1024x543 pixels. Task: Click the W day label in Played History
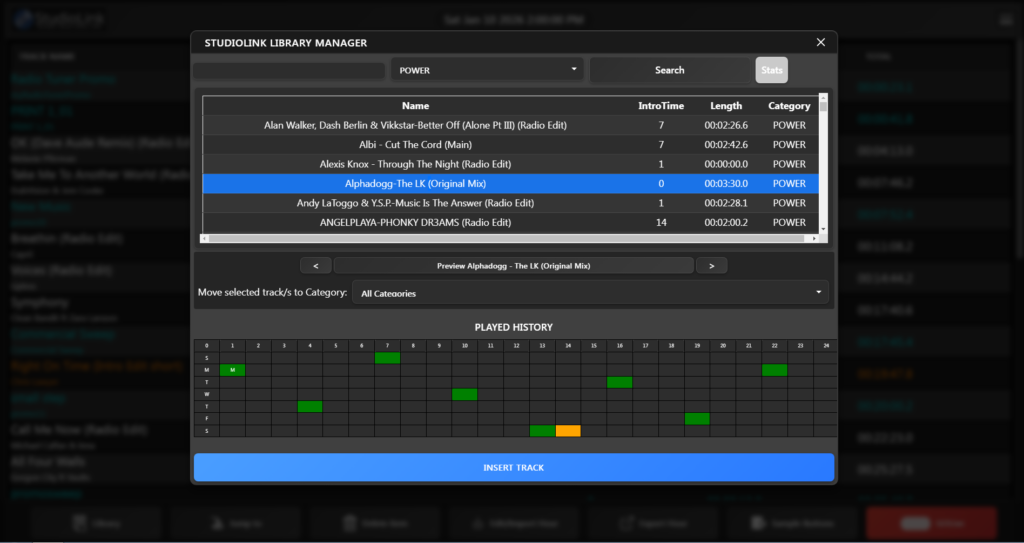click(x=207, y=395)
